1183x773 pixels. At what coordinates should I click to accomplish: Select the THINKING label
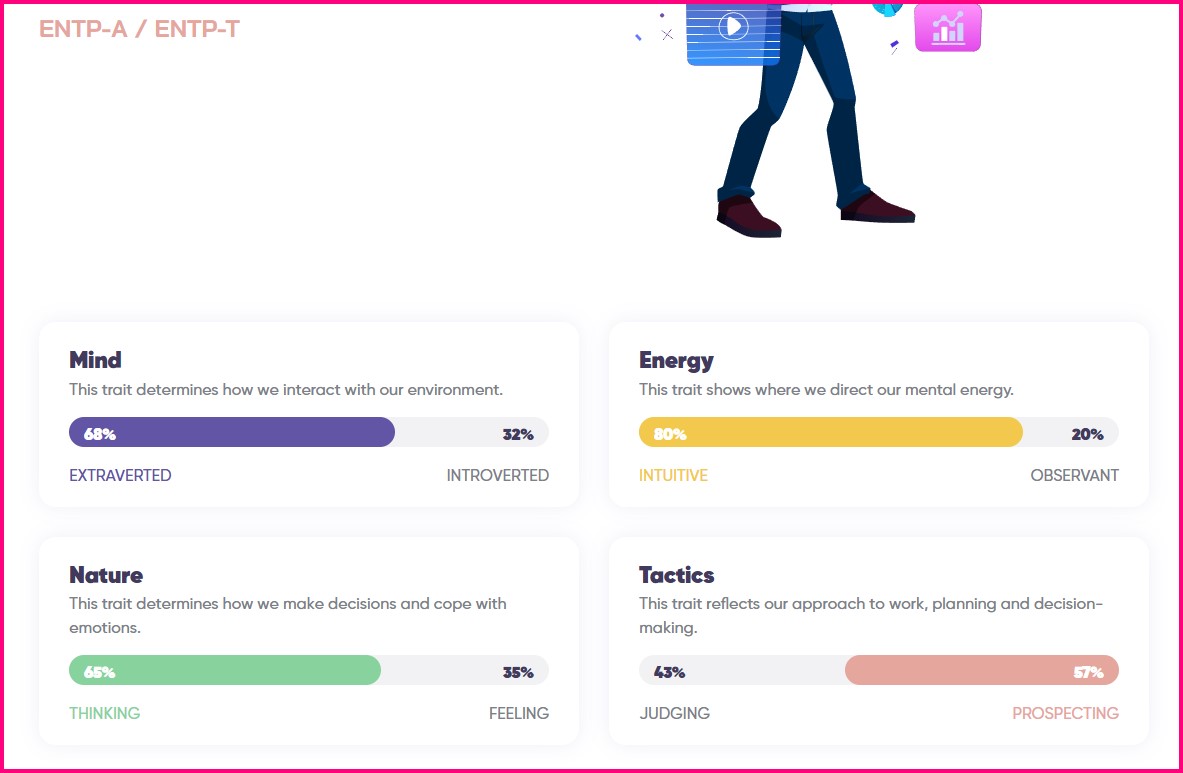104,713
